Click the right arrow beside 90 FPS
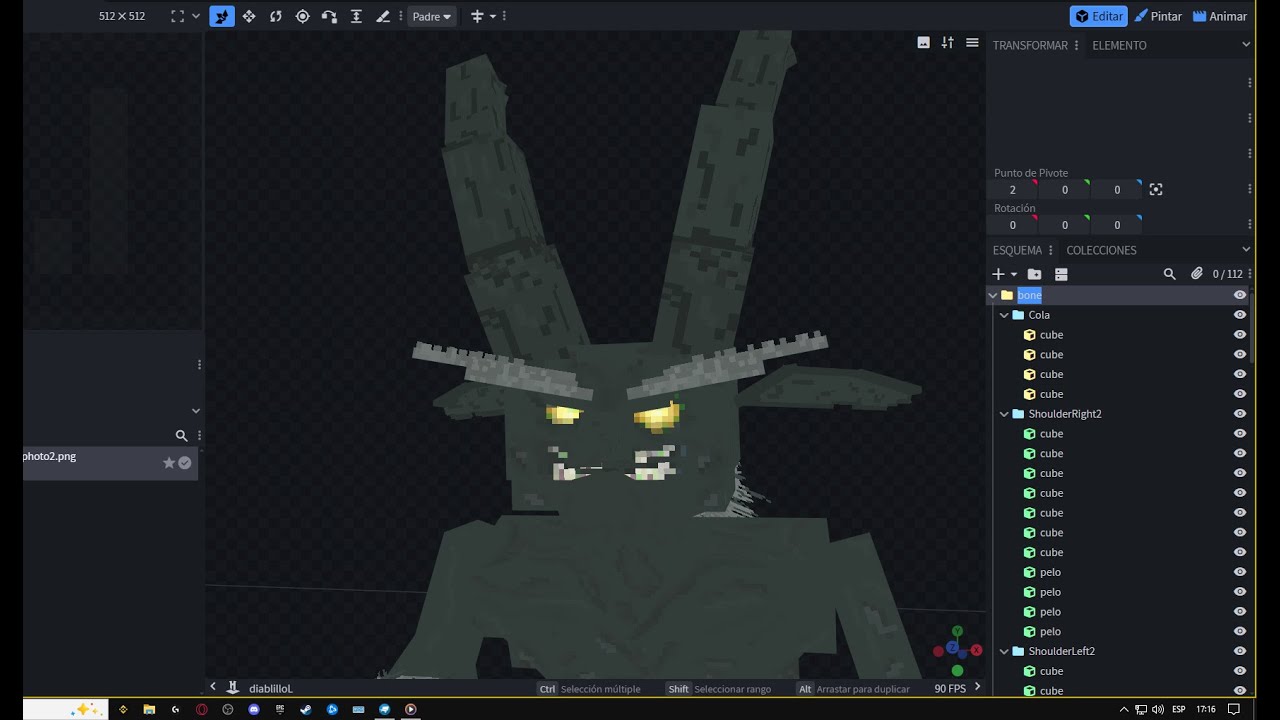Screen dimensions: 1280x720 (977, 687)
